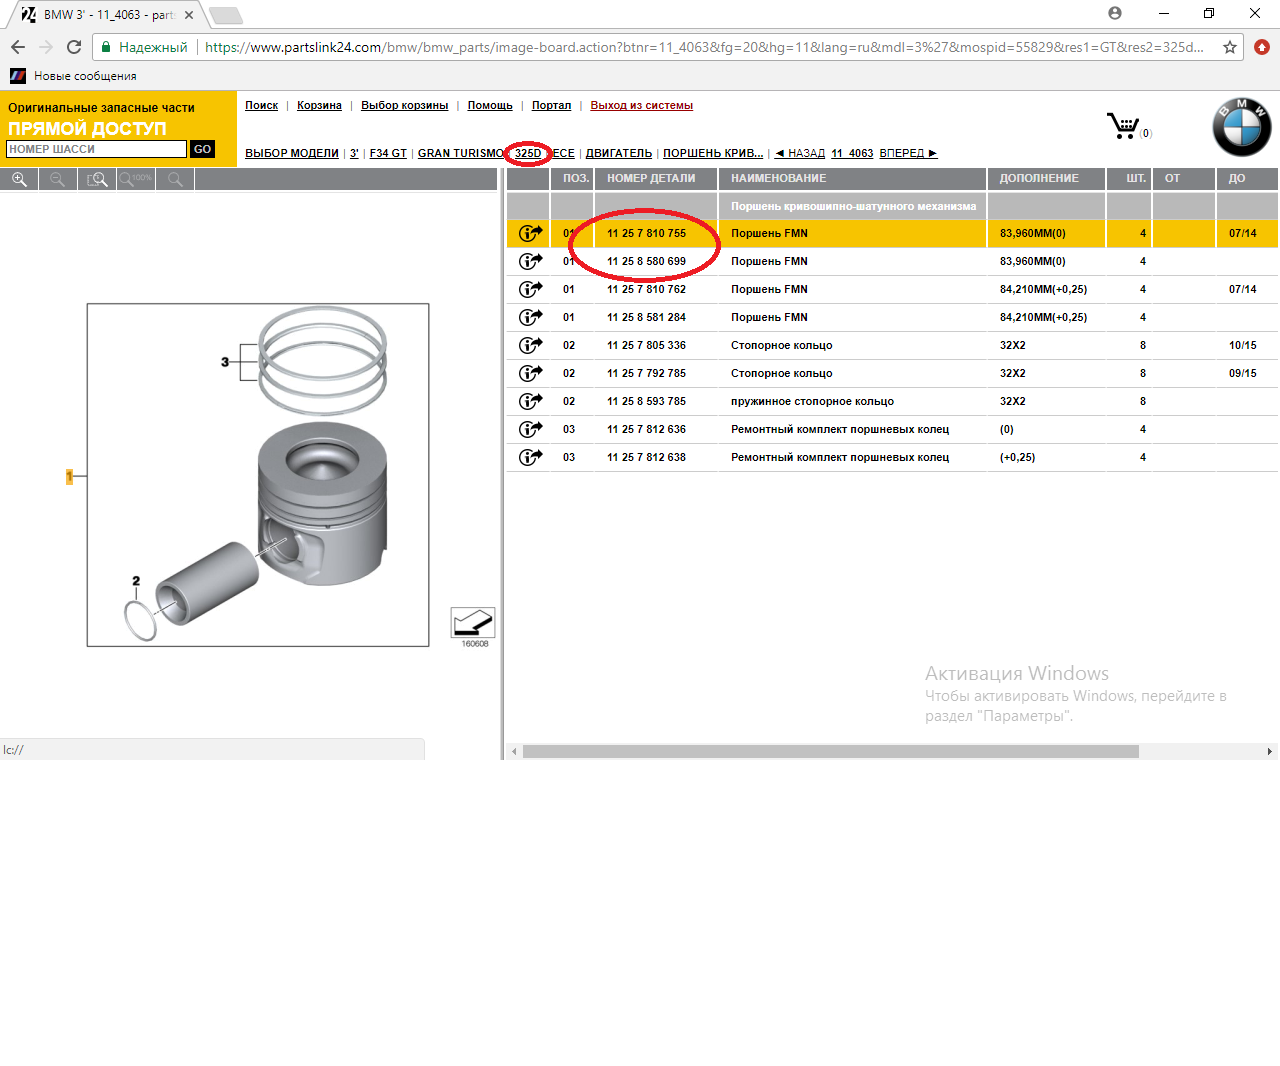1280x1066 pixels.
Task: Click info icon for part 11 25 7 805 336
Action: pos(529,345)
